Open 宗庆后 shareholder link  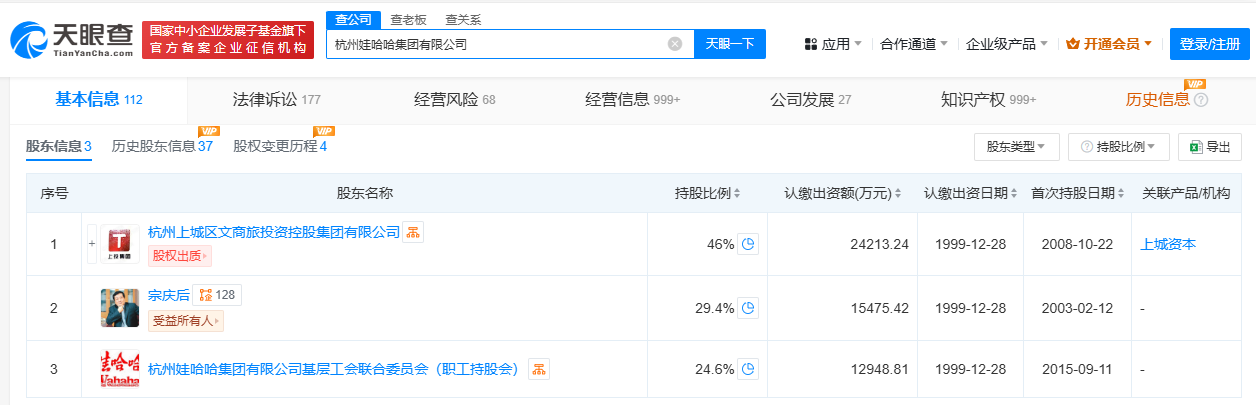tap(168, 295)
